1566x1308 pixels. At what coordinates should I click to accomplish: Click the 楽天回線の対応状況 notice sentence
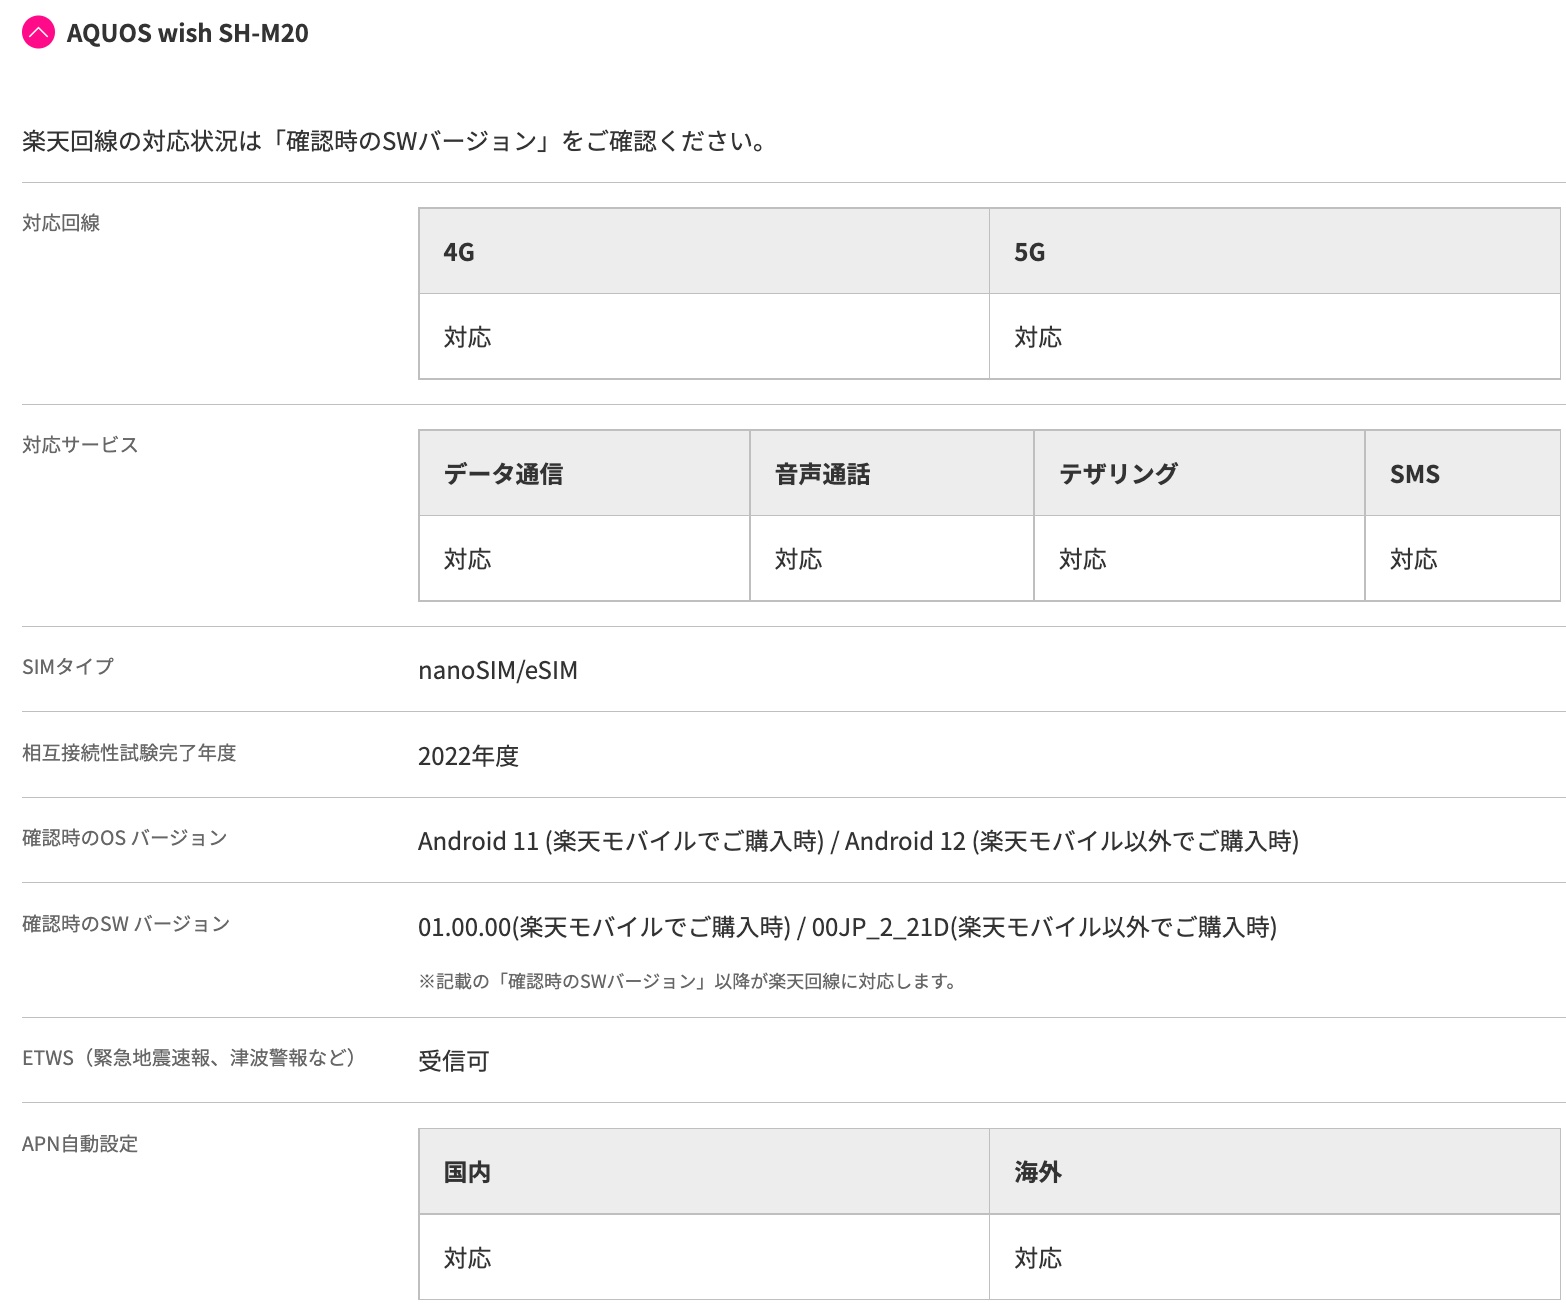396,141
